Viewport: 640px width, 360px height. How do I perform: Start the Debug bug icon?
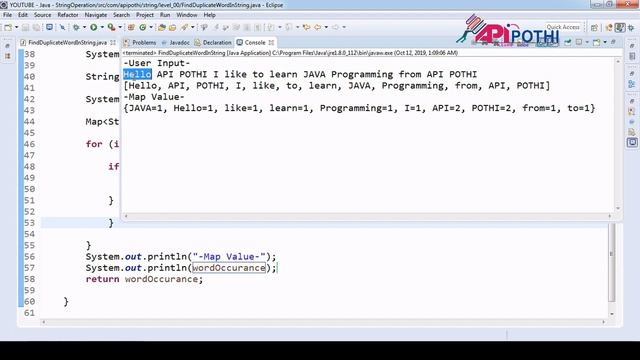tap(76, 27)
